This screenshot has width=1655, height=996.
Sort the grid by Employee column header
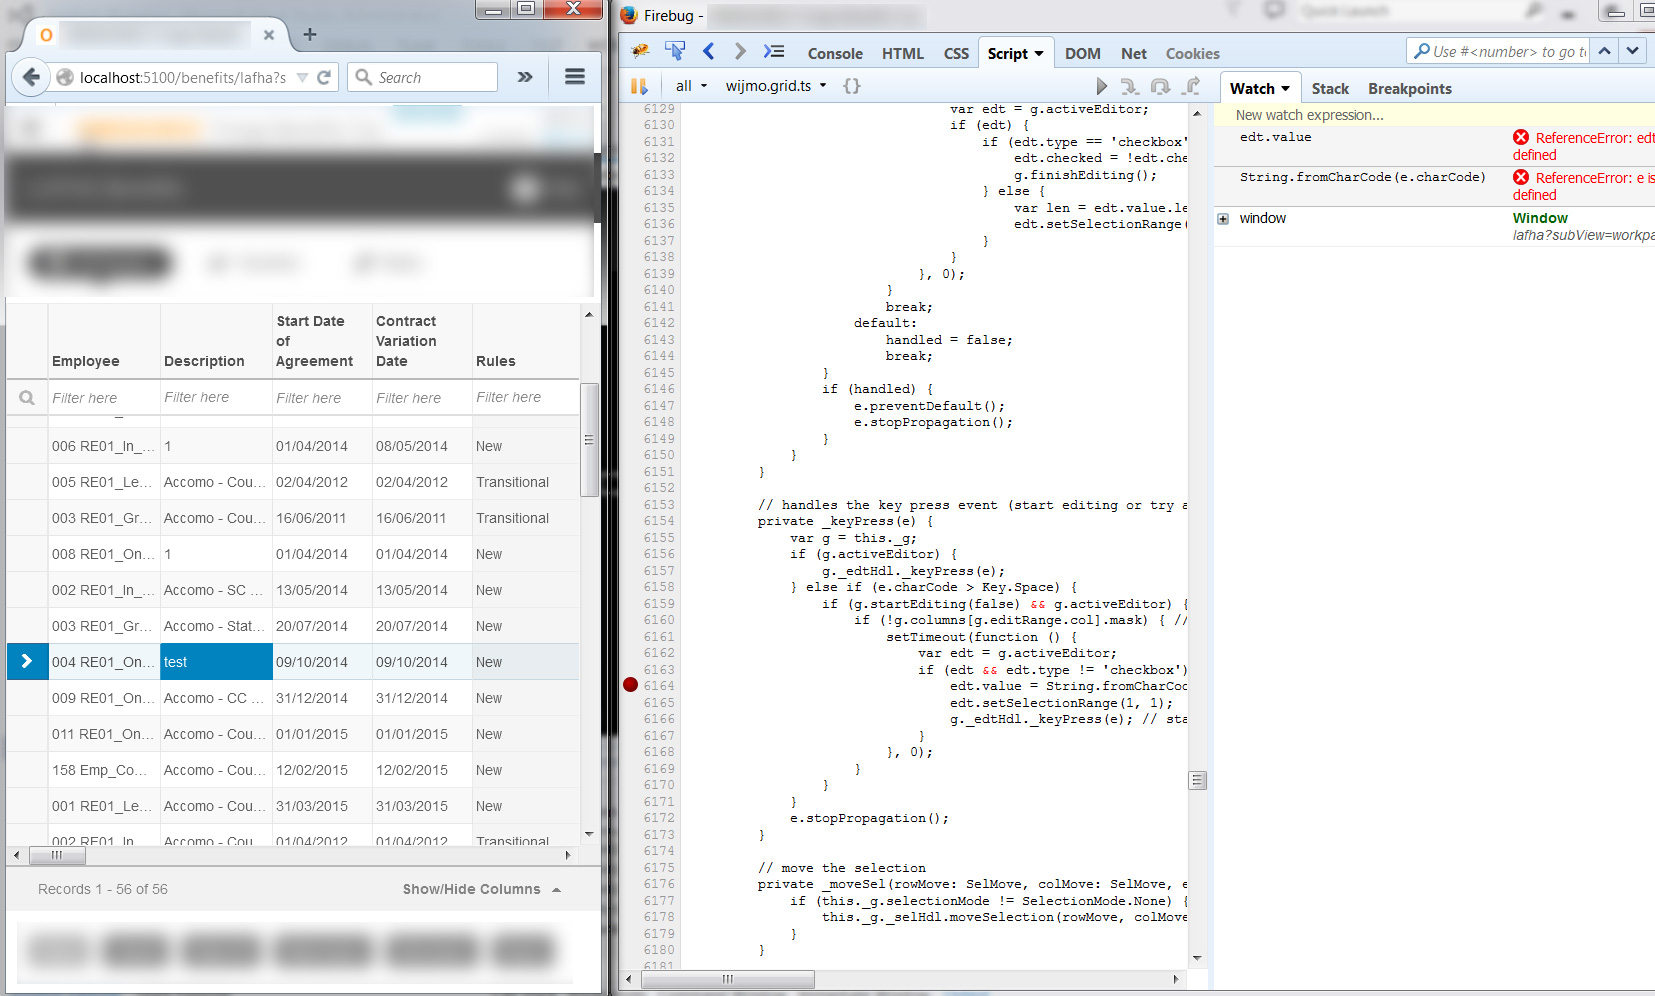pyautogui.click(x=86, y=361)
